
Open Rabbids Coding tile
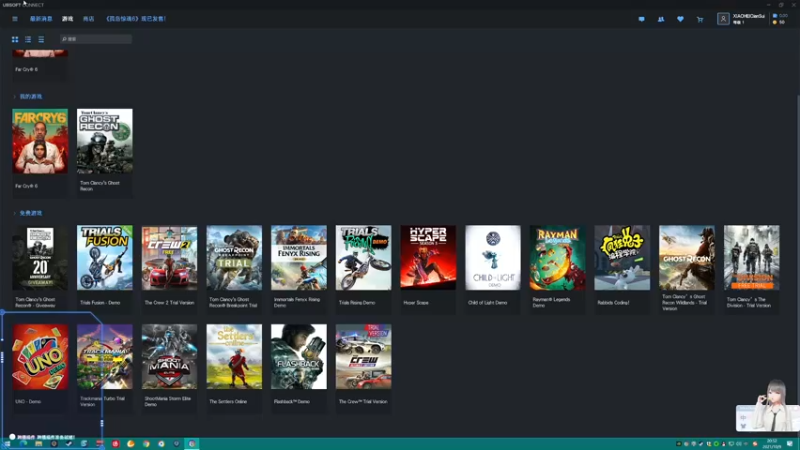622,268
